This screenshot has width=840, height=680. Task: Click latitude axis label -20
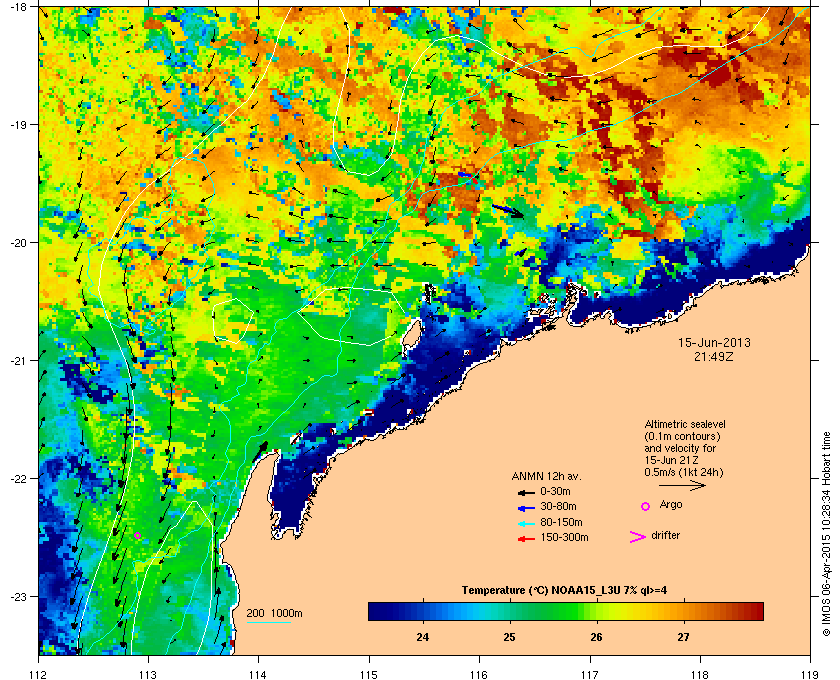coord(18,242)
